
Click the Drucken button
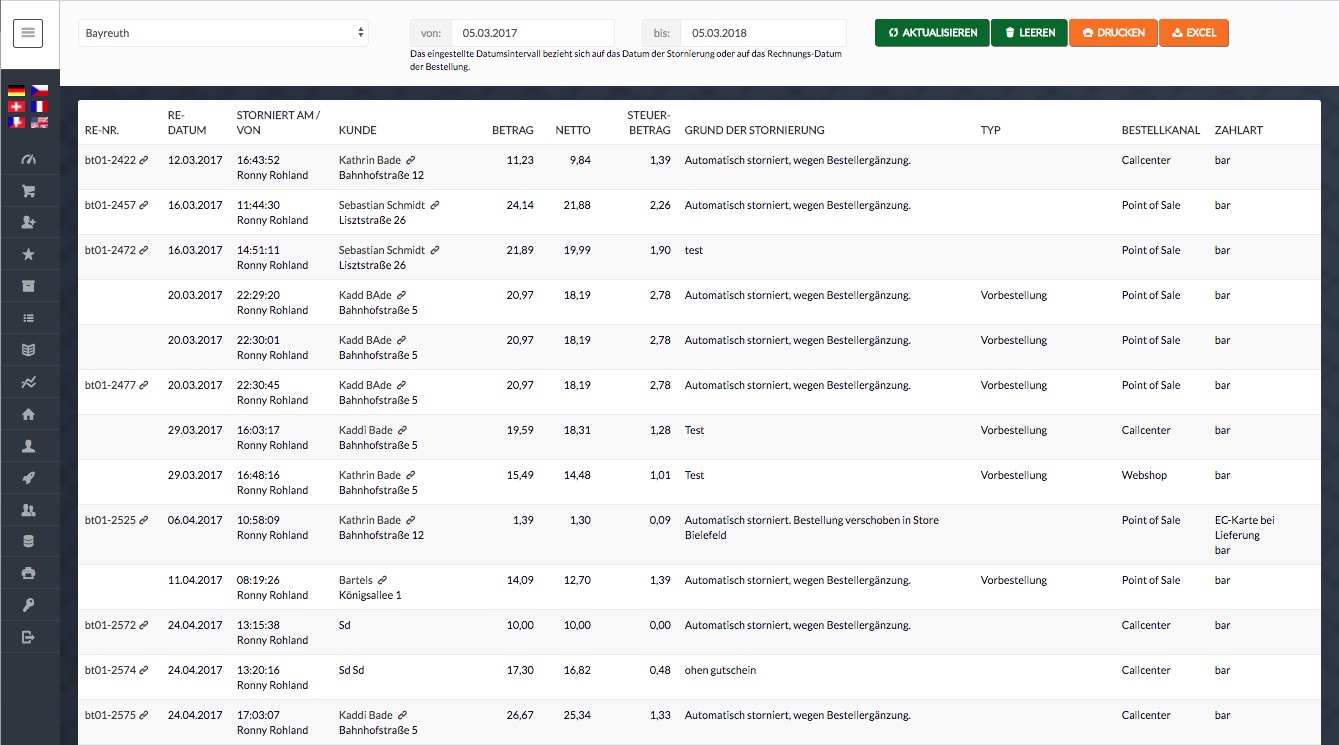(x=1113, y=33)
